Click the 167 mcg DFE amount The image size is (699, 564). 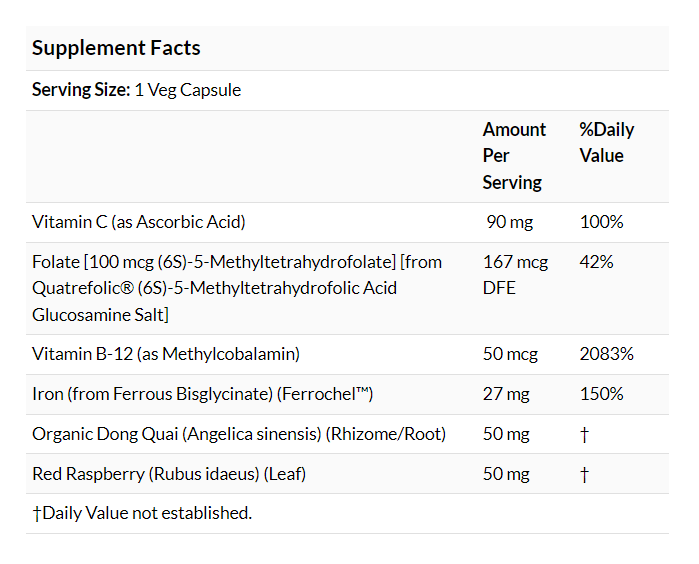[x=515, y=275]
